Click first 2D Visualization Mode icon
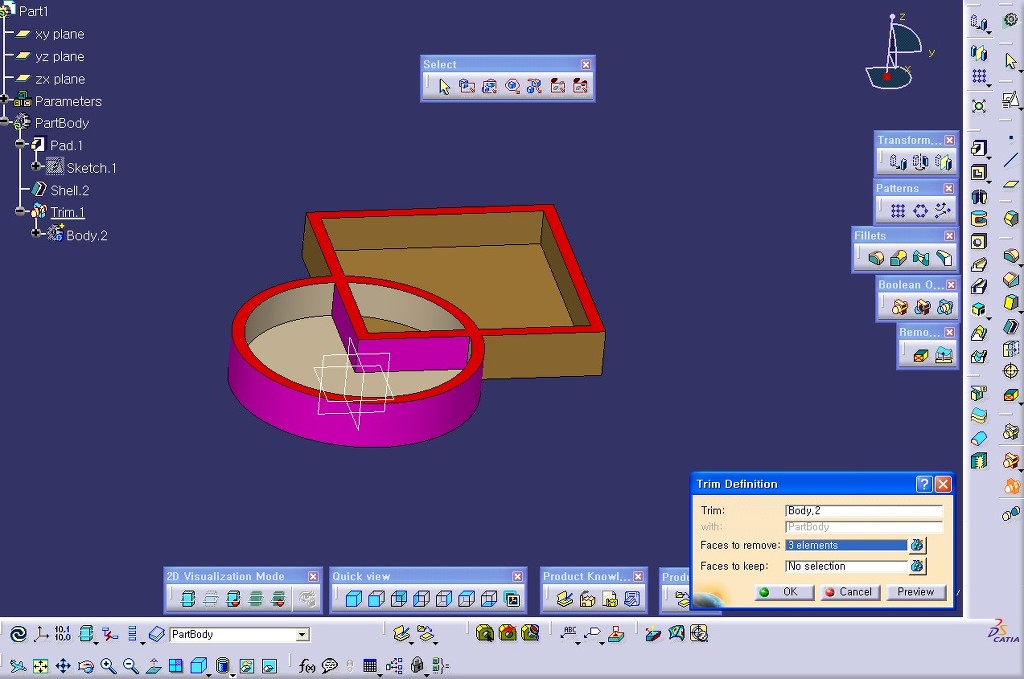This screenshot has width=1024, height=679. coord(187,600)
